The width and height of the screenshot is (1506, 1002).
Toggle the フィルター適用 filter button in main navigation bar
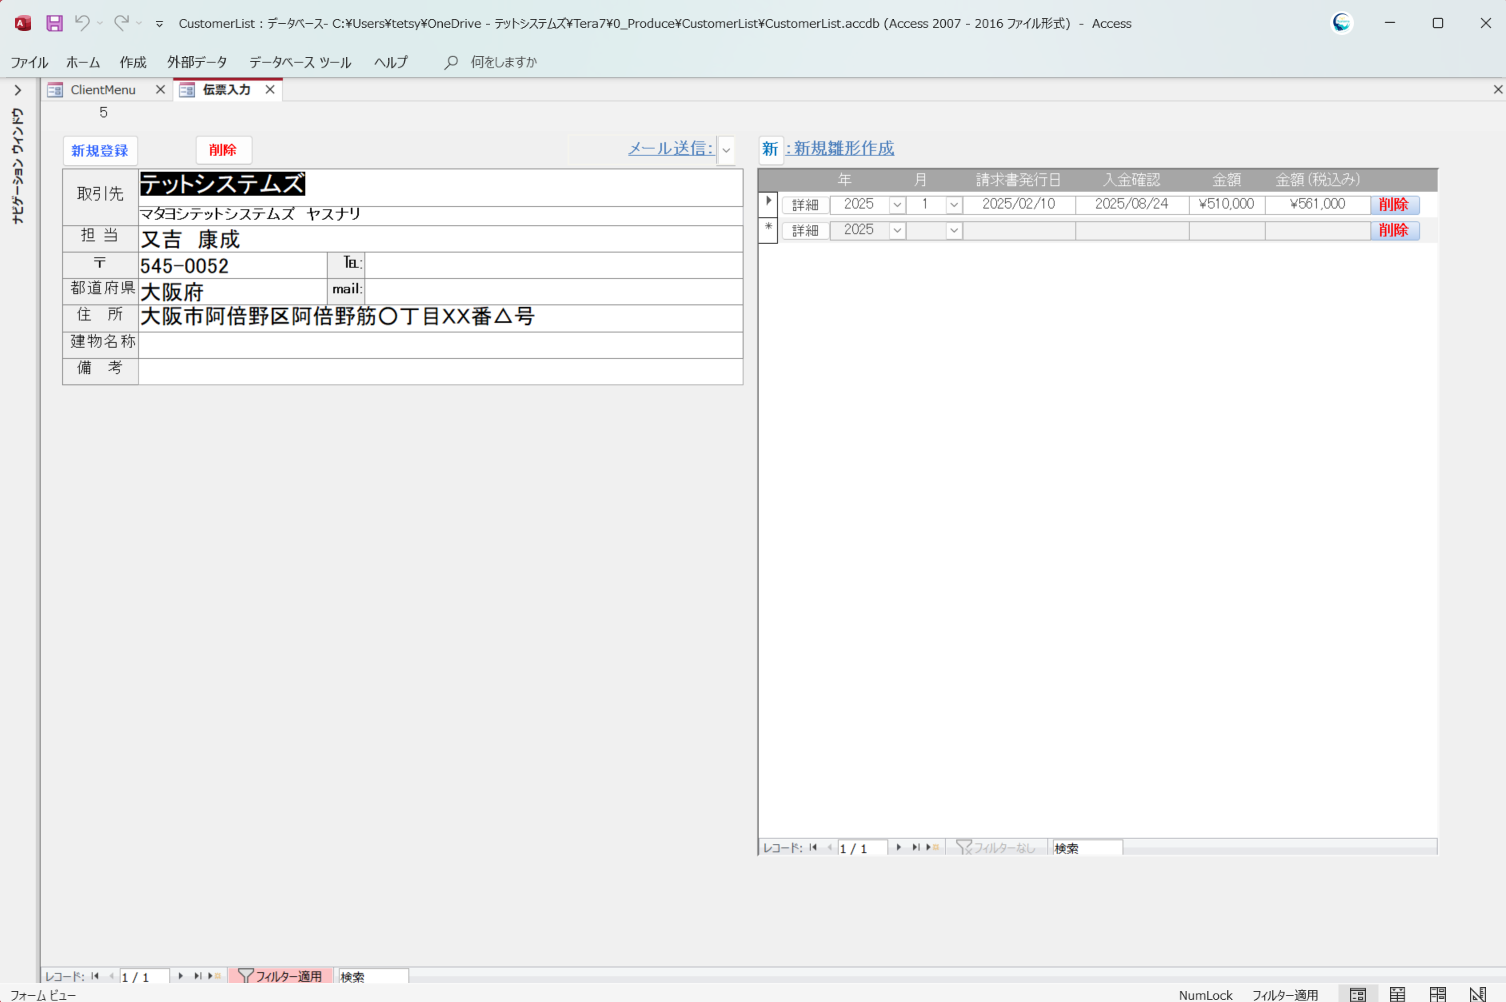tap(280, 976)
